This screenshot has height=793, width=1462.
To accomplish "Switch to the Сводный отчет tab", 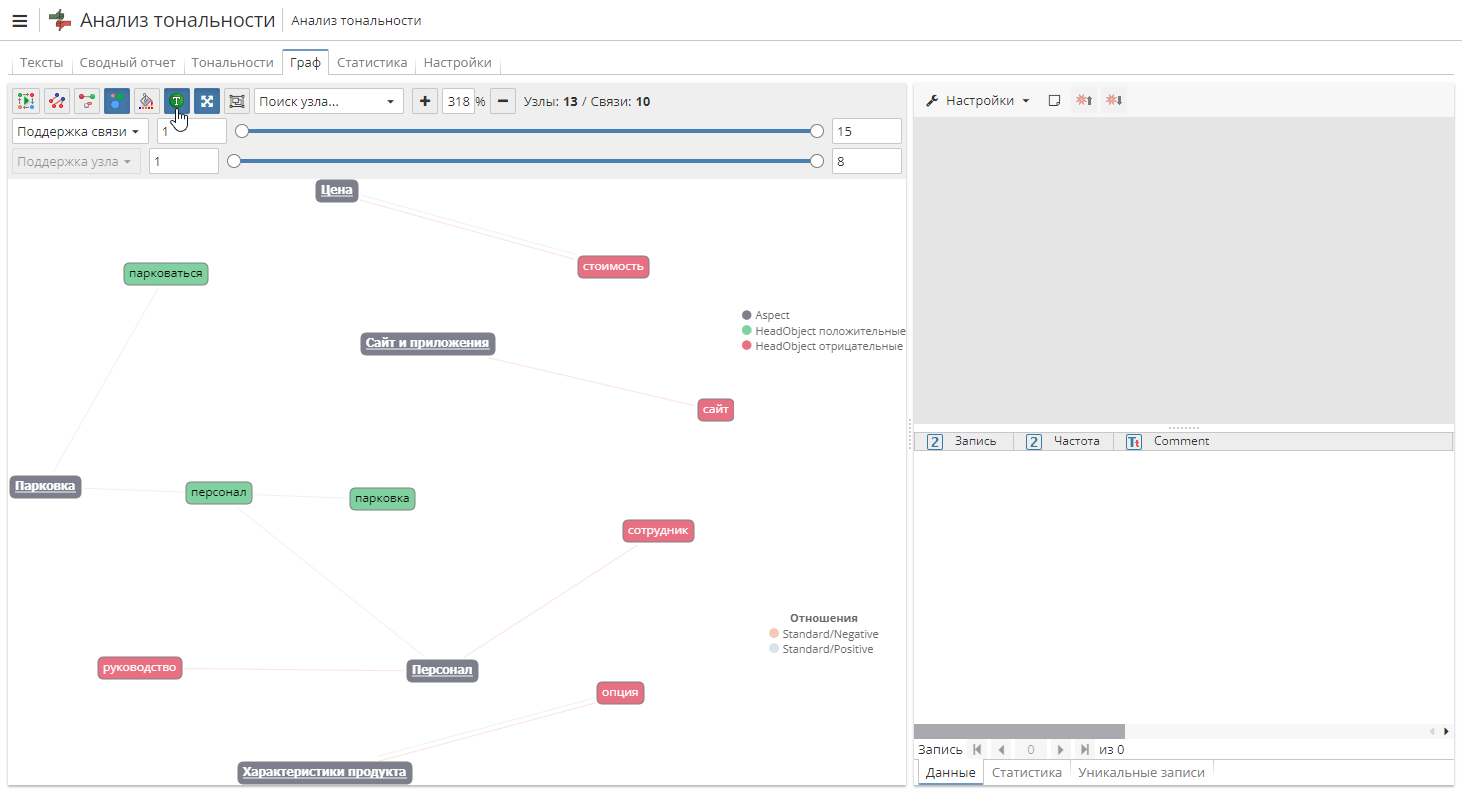I will [x=127, y=62].
